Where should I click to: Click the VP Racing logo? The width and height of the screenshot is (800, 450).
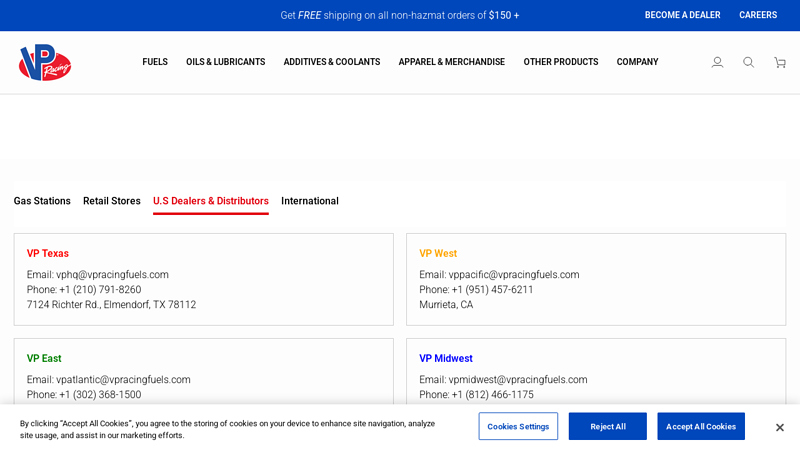pos(45,62)
